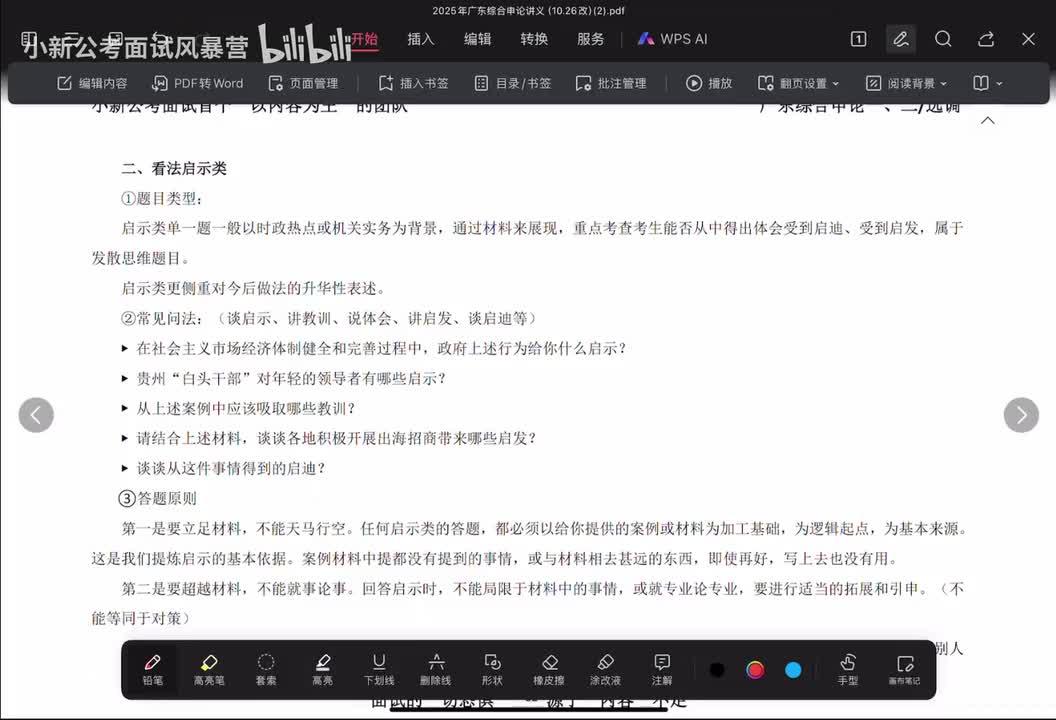Image resolution: width=1056 pixels, height=720 pixels.
Task: Choose the 套索 lasso tool
Action: coord(266,670)
